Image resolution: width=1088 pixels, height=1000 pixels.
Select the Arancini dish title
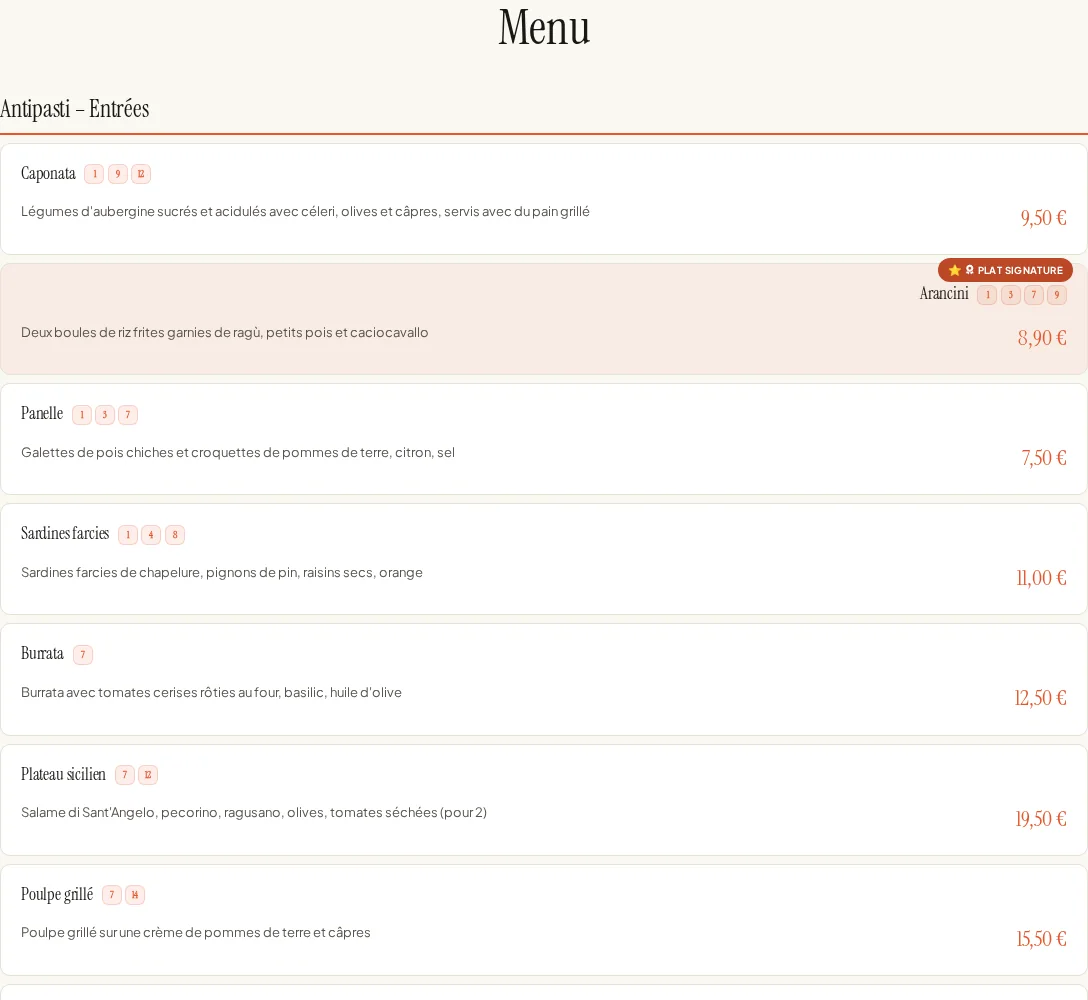coord(944,294)
